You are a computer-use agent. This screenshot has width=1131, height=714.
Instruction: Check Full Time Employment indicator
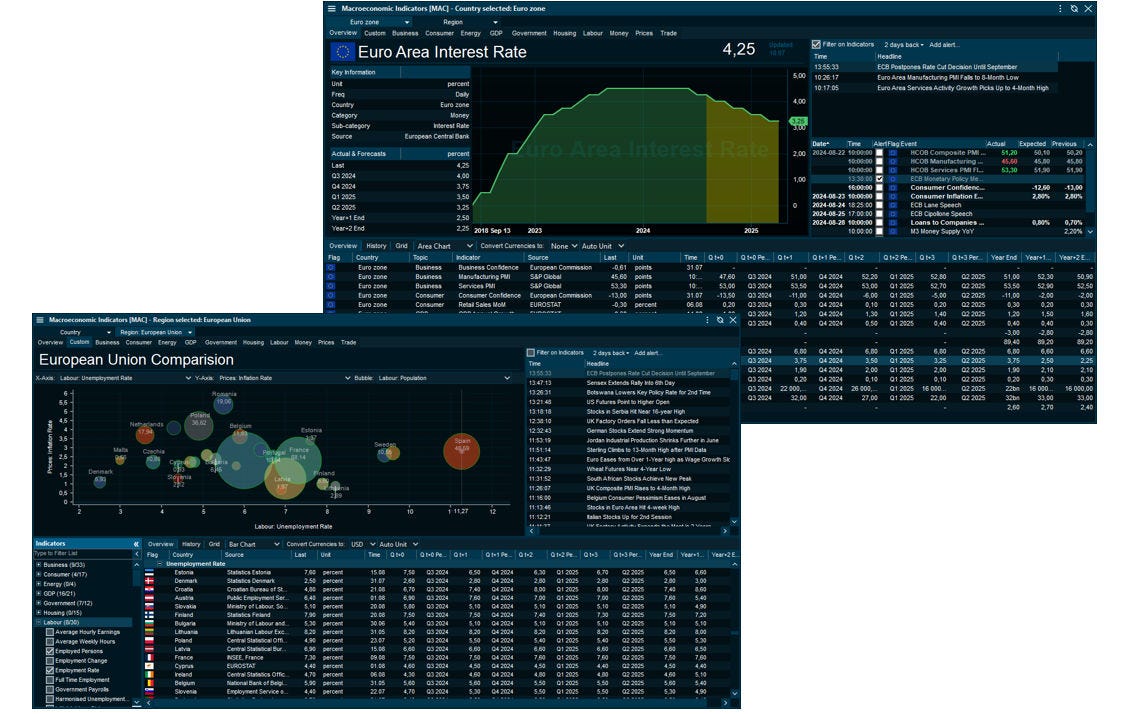click(x=50, y=680)
